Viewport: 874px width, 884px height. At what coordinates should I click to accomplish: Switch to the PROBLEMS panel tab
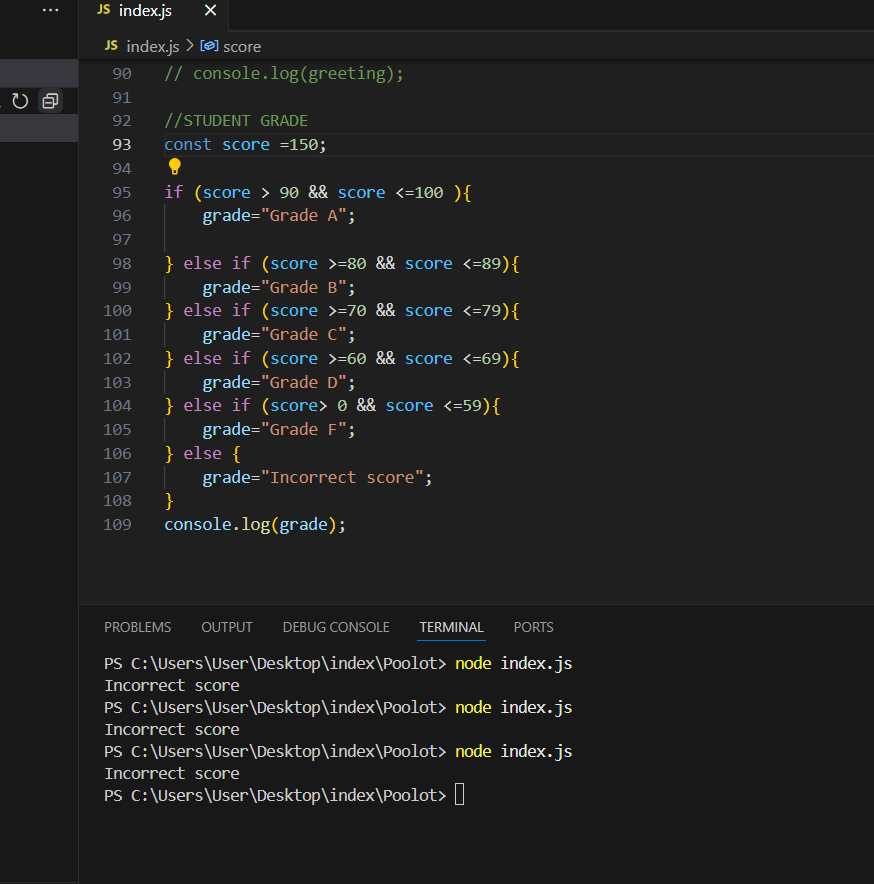tap(138, 627)
